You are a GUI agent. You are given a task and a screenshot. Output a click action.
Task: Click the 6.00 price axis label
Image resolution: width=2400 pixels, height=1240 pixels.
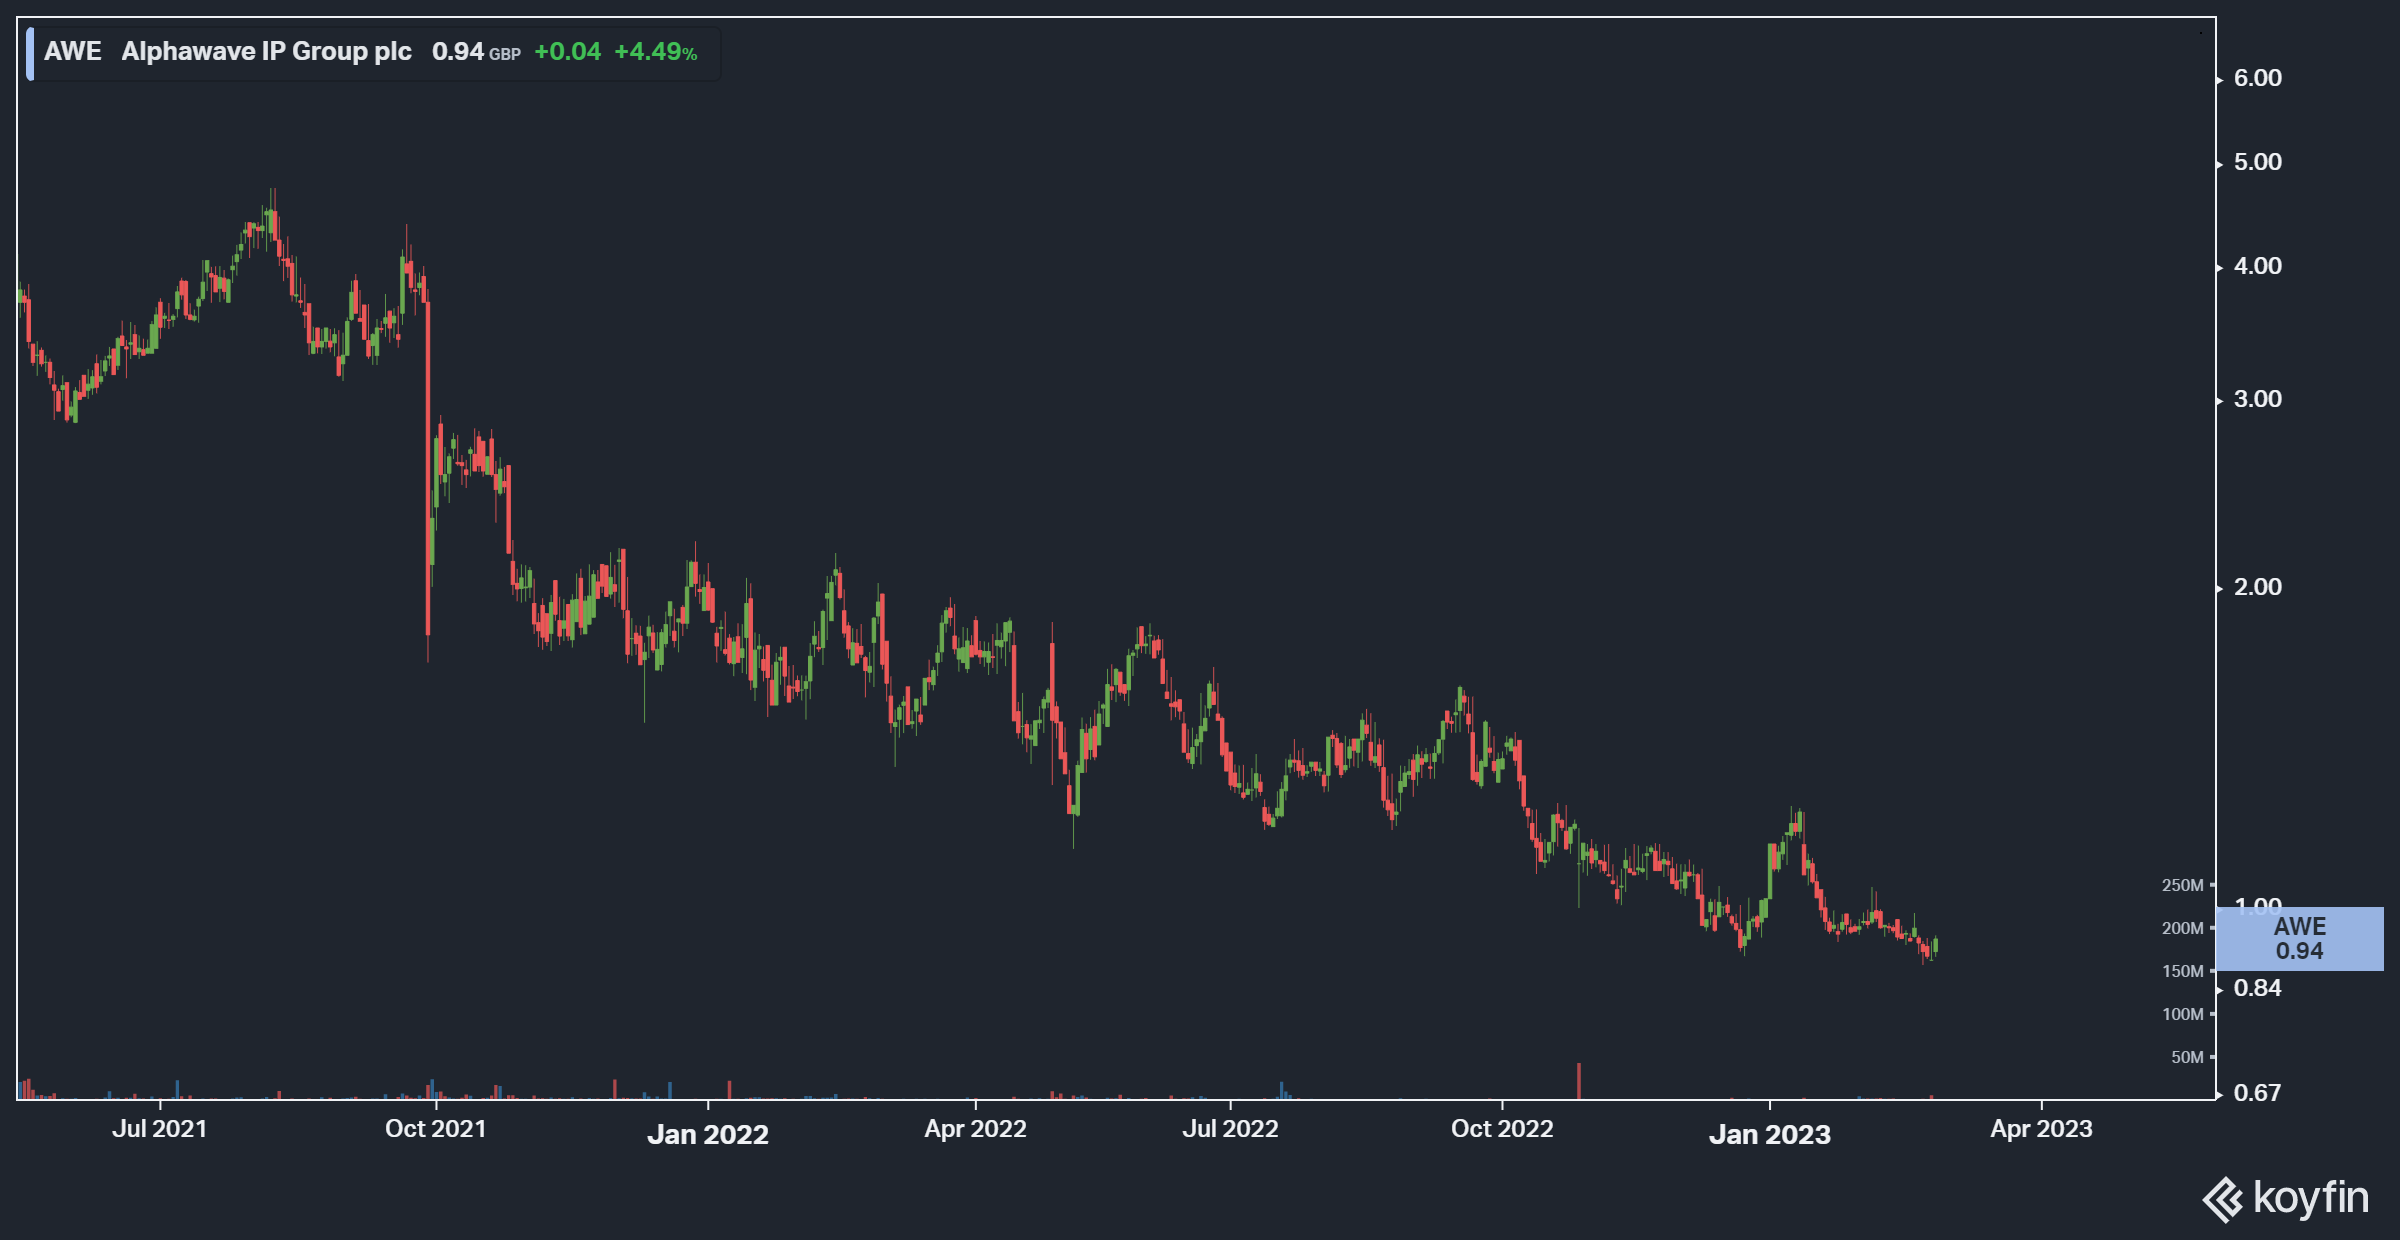point(2257,78)
